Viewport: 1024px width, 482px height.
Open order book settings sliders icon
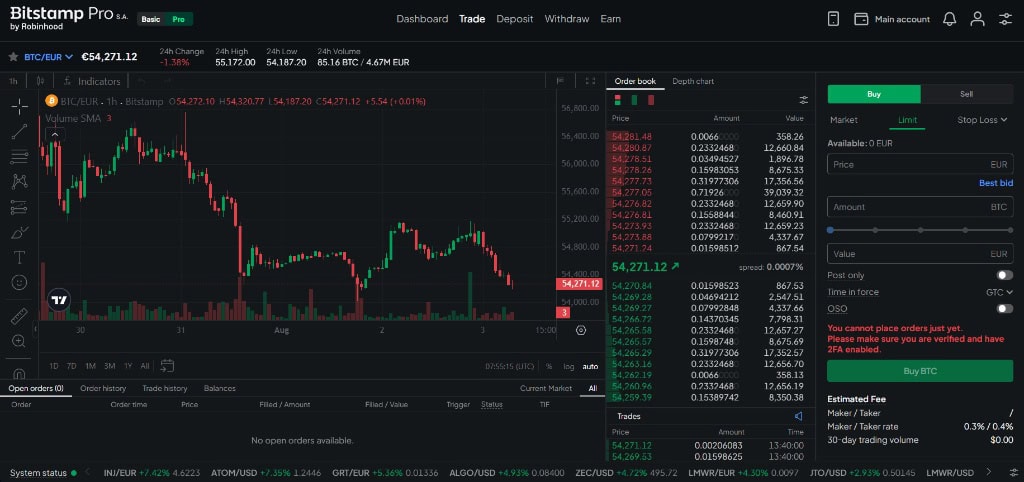tap(803, 100)
